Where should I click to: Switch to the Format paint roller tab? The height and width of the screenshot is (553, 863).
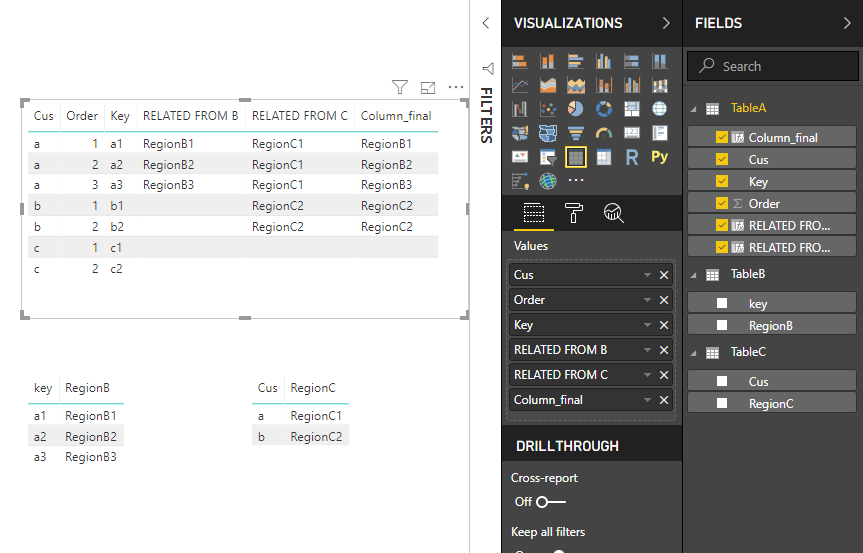(x=573, y=213)
